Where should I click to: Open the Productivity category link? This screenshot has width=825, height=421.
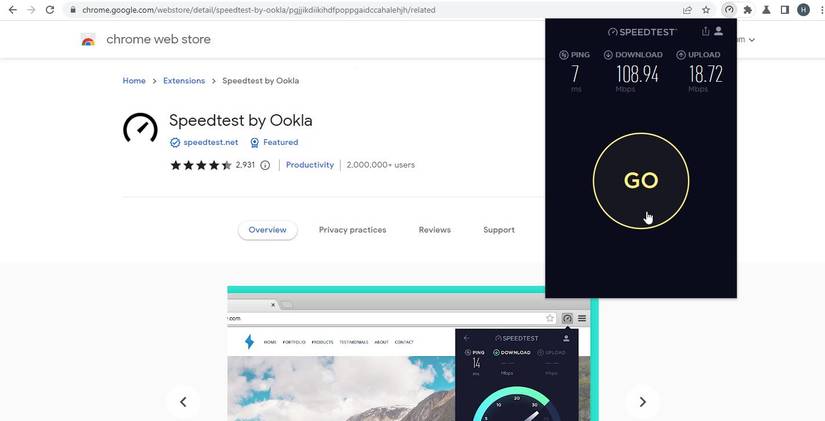tap(310, 165)
